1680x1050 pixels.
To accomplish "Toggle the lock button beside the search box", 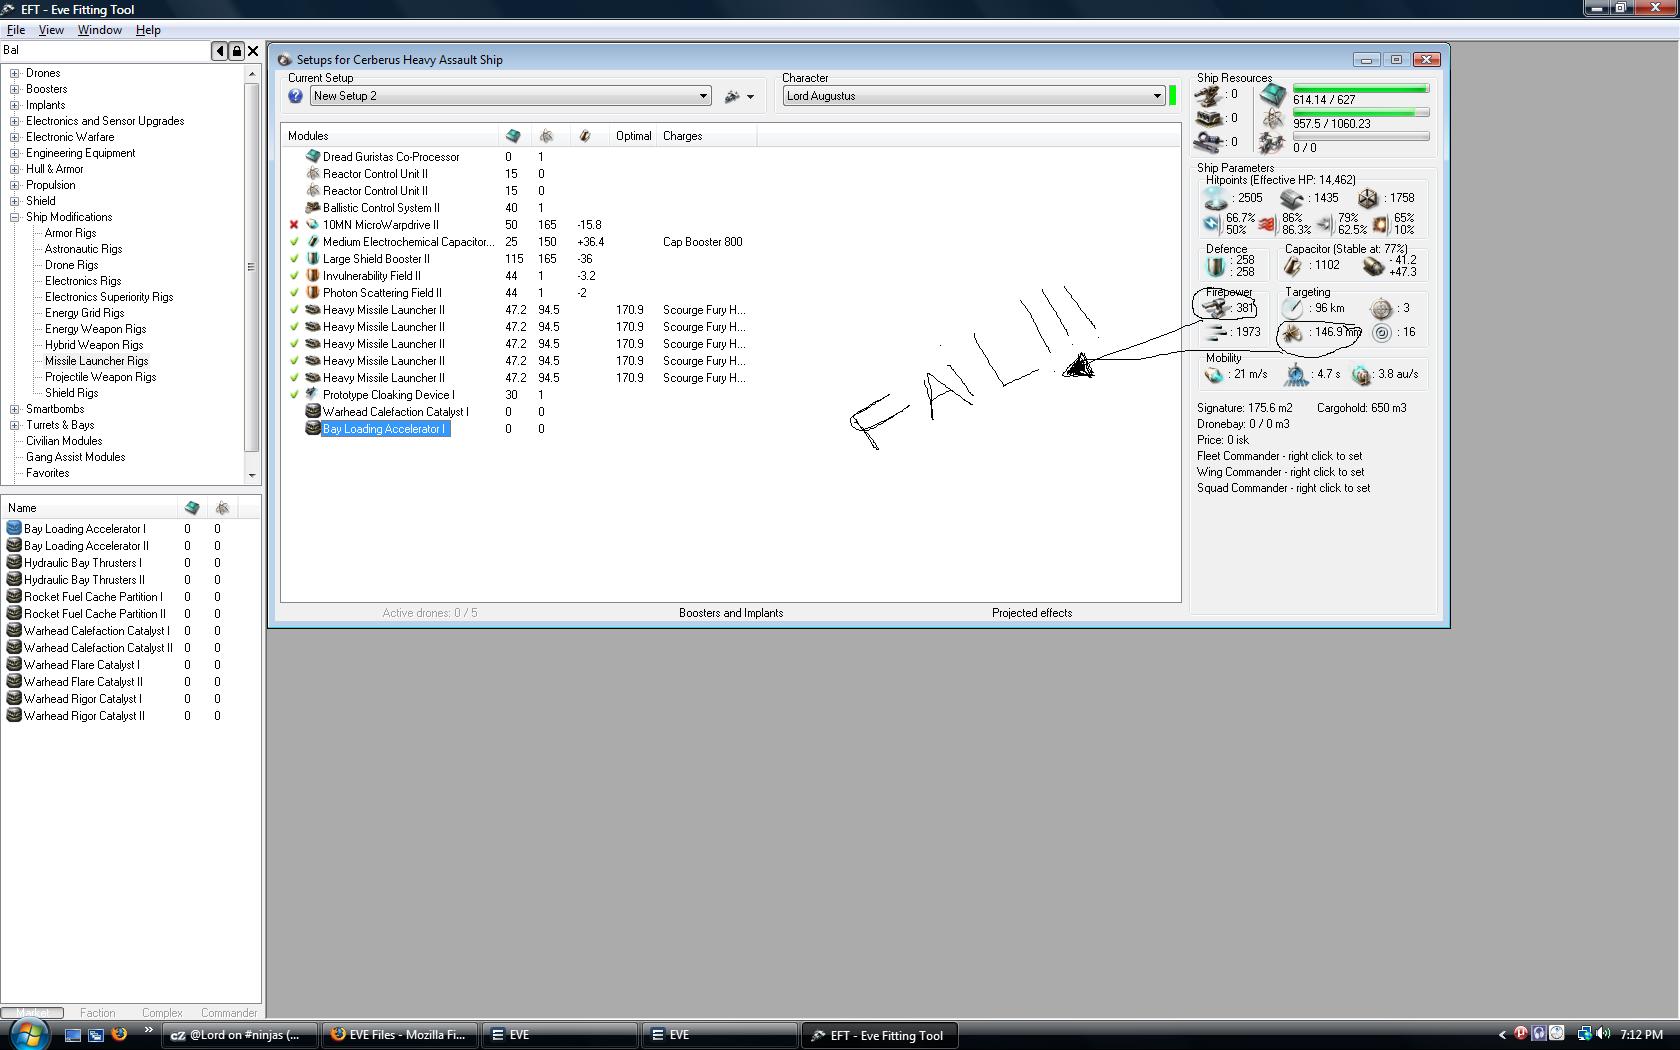I will 236,51.
